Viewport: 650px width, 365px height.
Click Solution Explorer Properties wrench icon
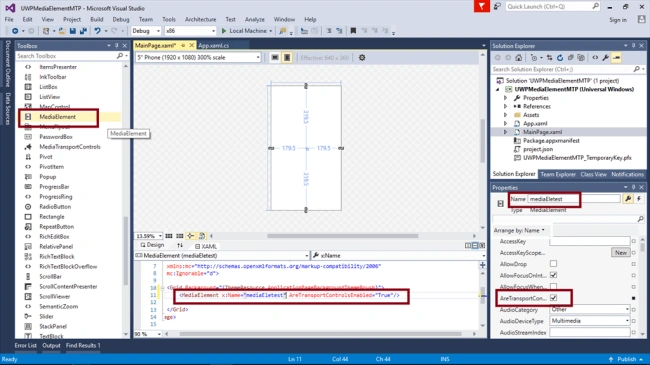(x=606, y=58)
